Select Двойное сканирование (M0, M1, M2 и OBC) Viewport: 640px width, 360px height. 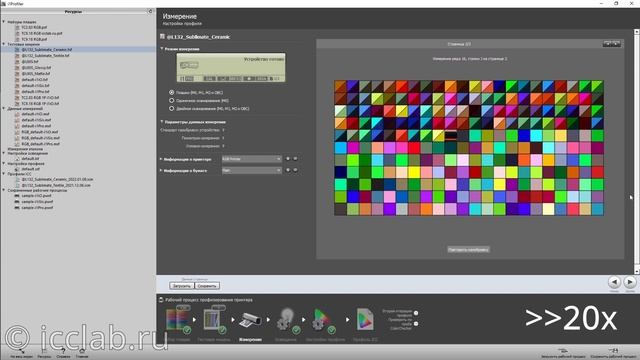[x=171, y=109]
